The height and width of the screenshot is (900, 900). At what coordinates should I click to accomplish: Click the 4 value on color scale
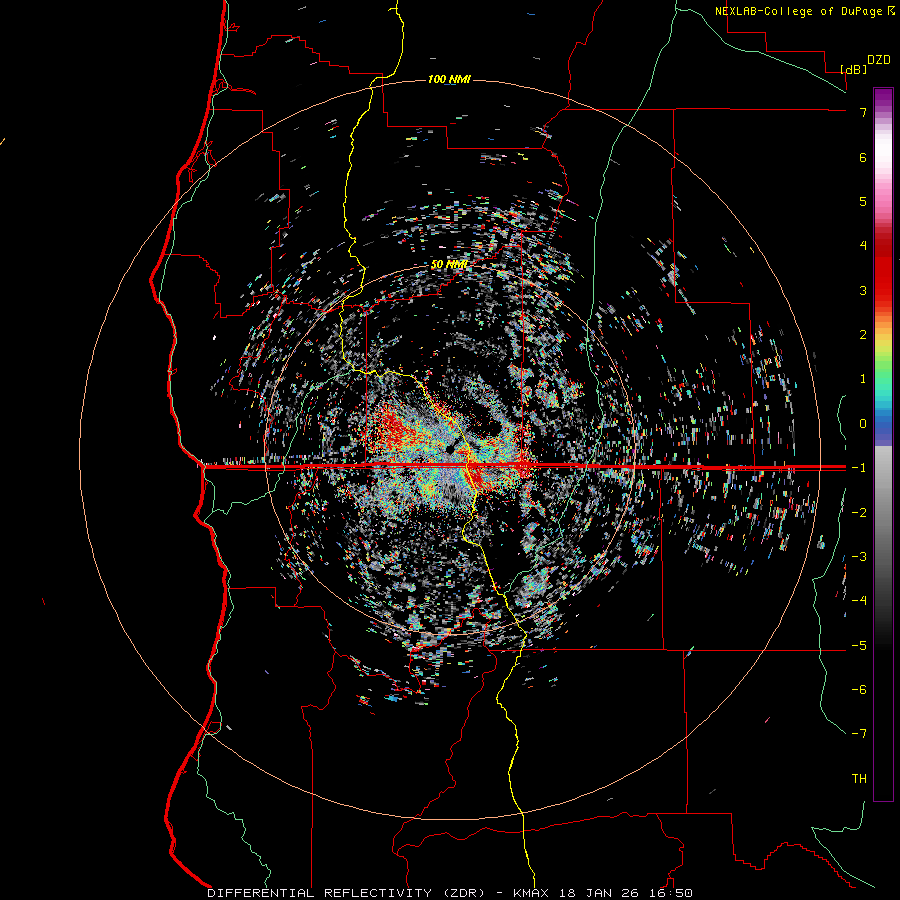point(863,246)
